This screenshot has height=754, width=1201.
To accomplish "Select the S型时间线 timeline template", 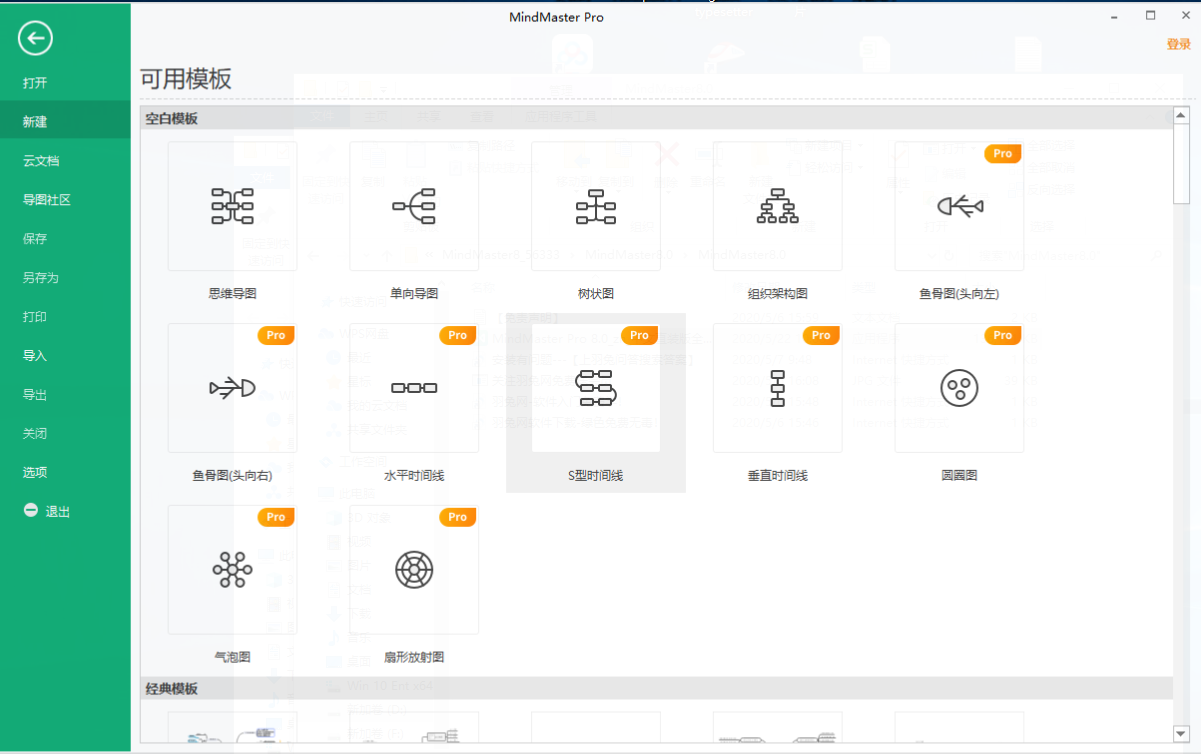I will click(x=596, y=388).
